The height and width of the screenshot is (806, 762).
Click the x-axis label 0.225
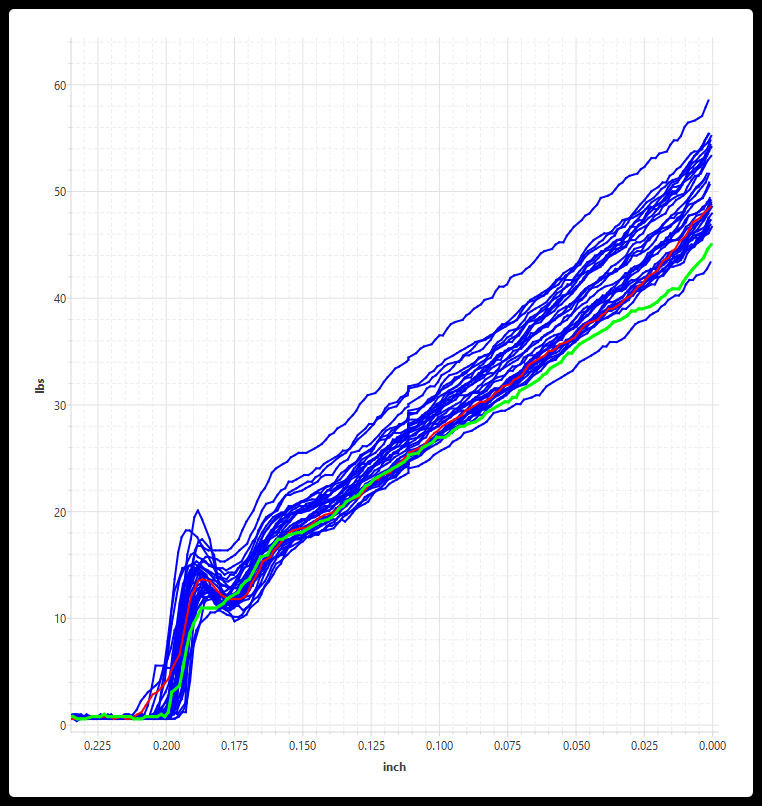(x=98, y=746)
